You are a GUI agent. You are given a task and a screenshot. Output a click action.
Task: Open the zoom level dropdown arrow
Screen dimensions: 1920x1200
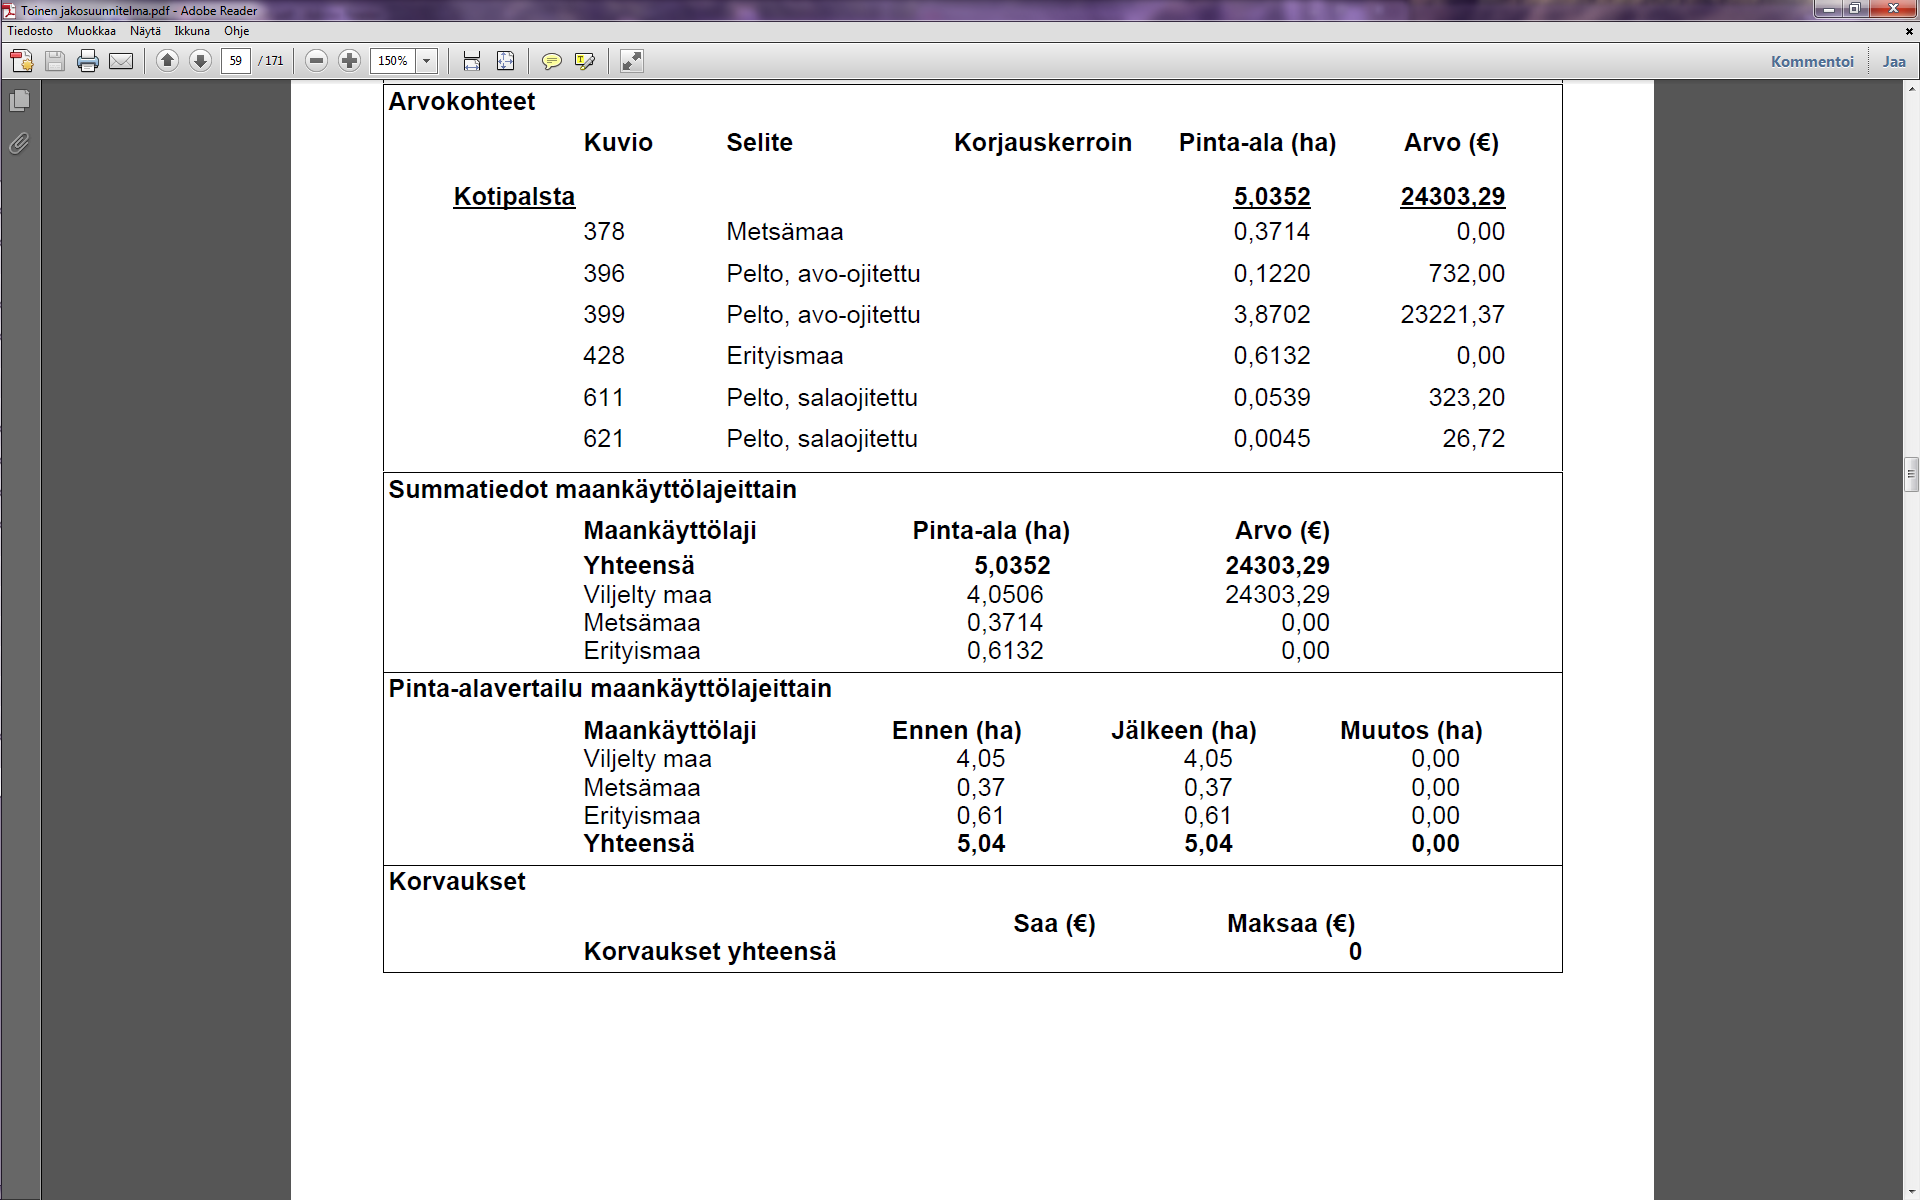coord(427,61)
